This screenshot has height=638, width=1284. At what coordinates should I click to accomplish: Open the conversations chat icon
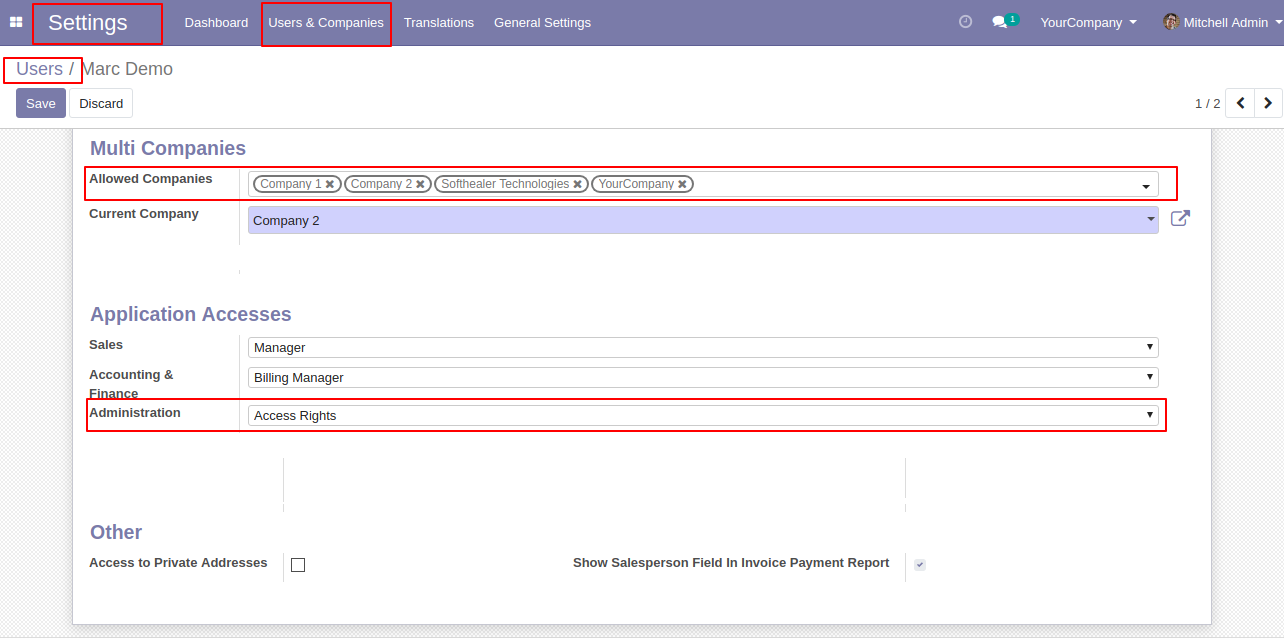999,22
